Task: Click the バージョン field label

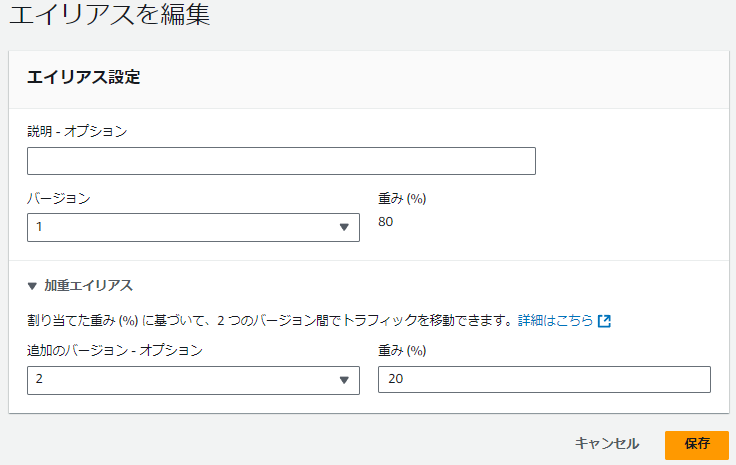Action: 59,198
